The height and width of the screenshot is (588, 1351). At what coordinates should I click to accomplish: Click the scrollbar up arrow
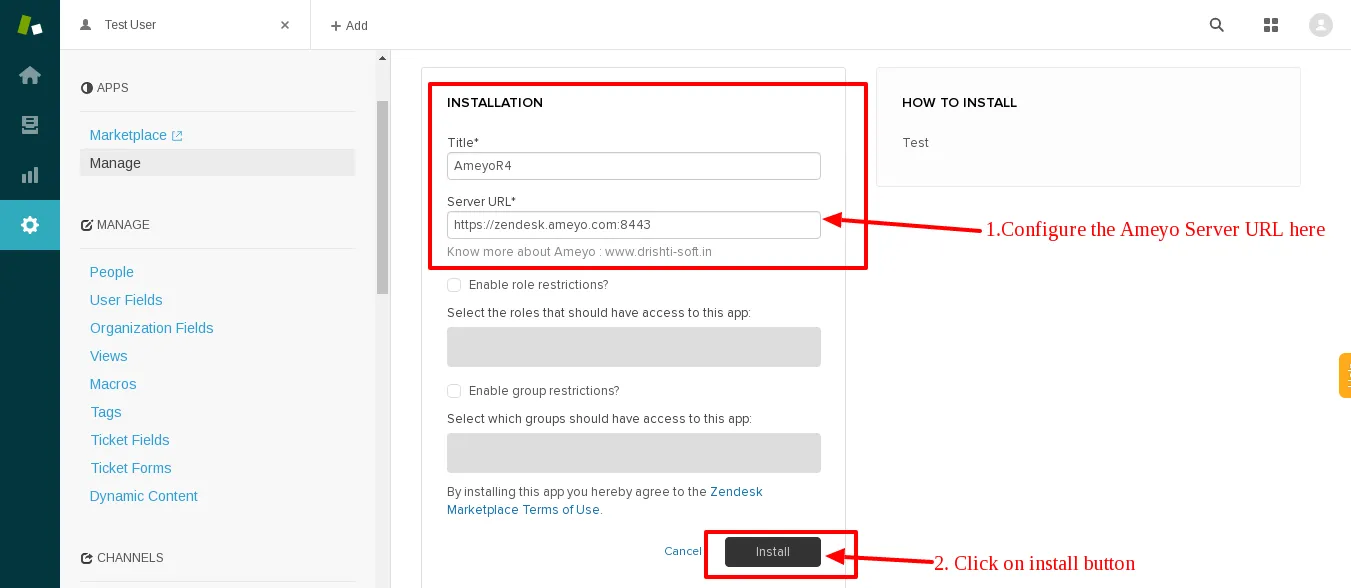pos(382,59)
